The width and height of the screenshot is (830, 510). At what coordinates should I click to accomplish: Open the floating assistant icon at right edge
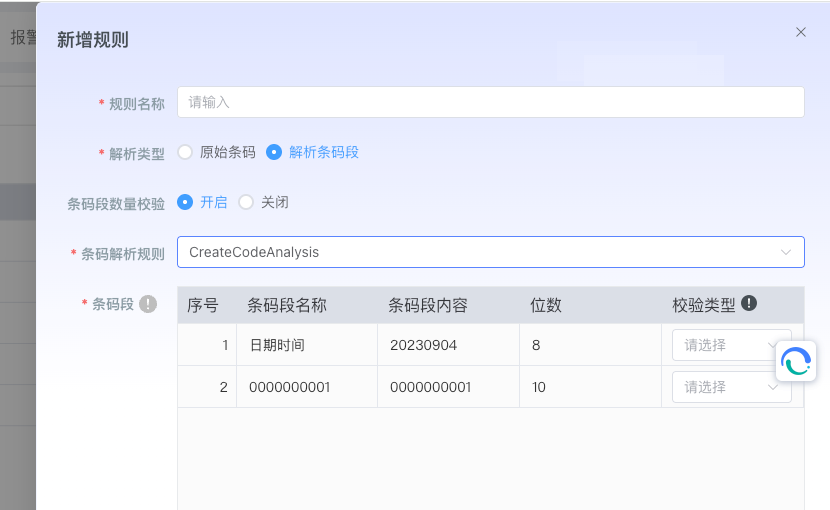point(796,361)
